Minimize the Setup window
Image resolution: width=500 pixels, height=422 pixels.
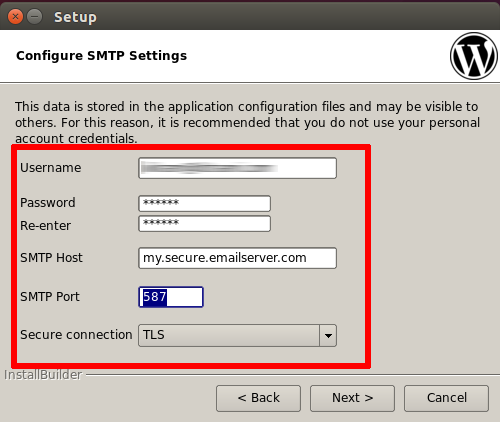click(34, 16)
